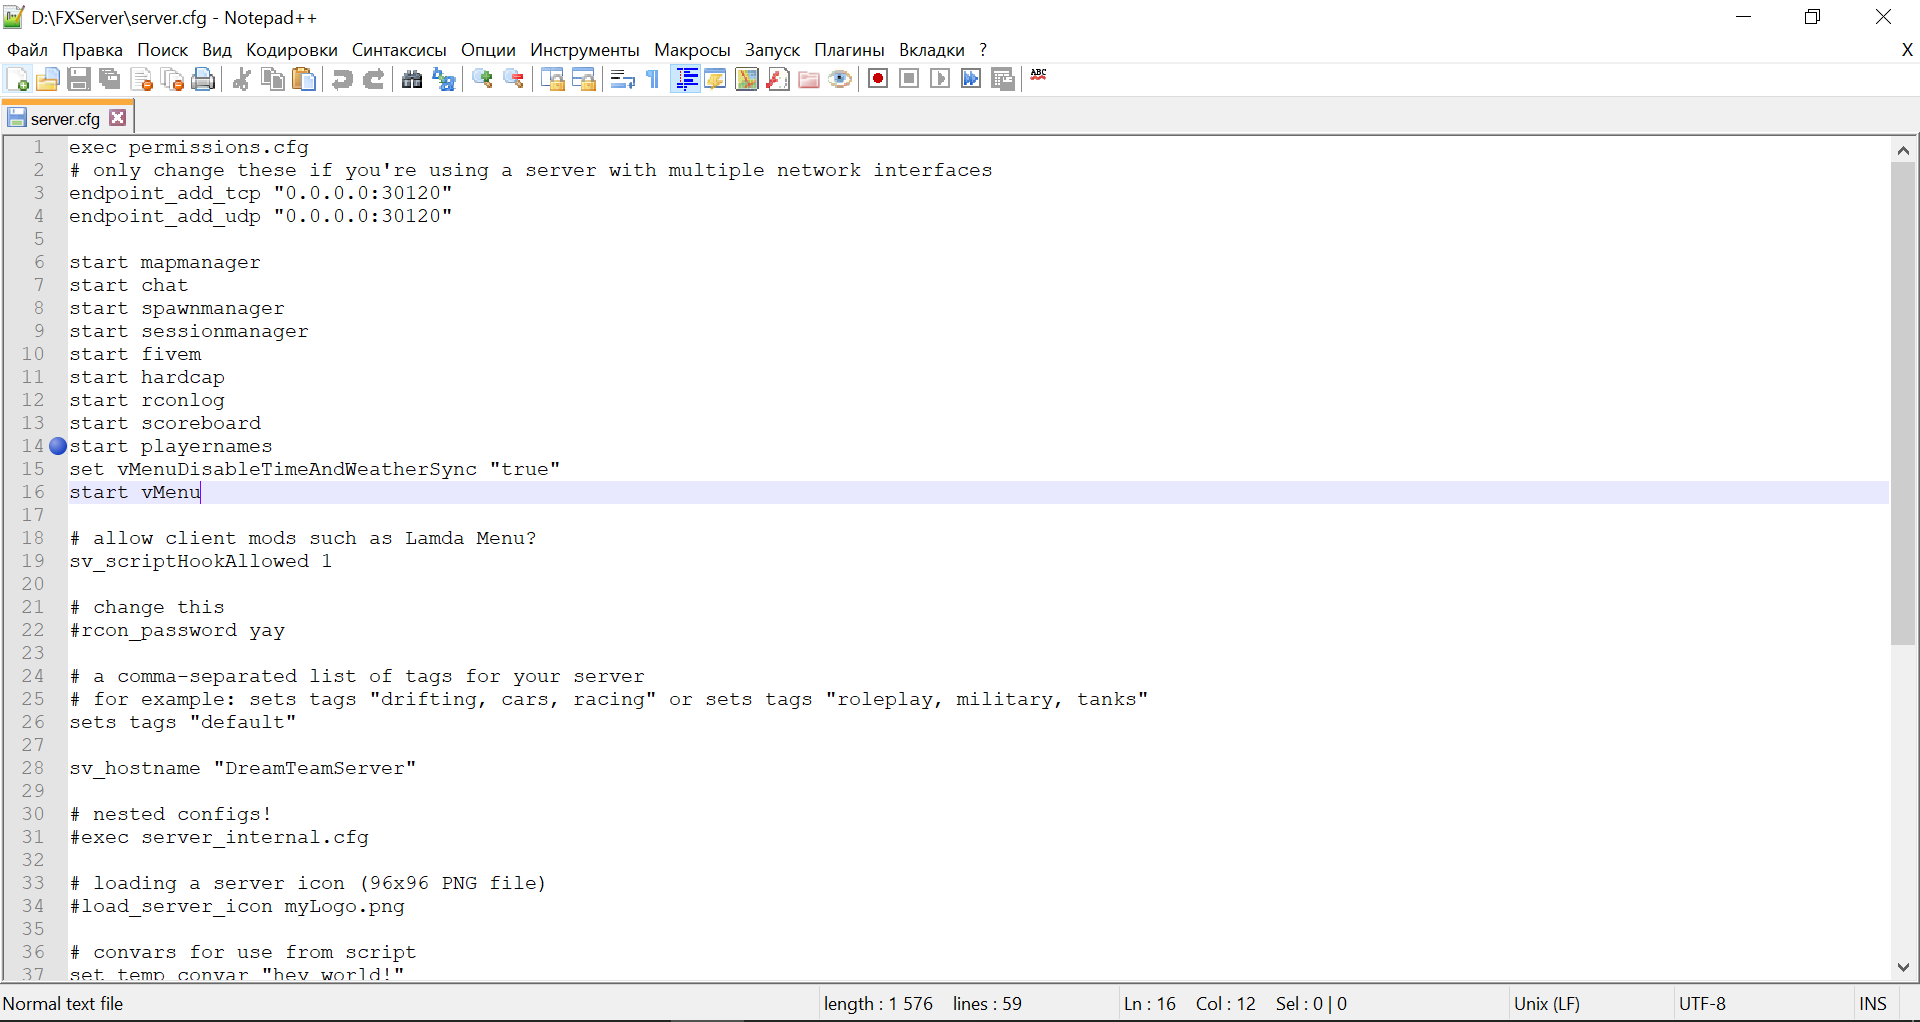Image resolution: width=1920 pixels, height=1022 pixels.
Task: Zoom in using the magnifier plus icon
Action: point(482,80)
